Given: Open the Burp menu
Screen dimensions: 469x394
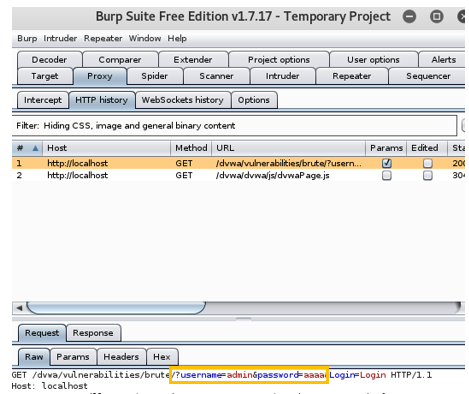Looking at the screenshot, I should 27,38.
